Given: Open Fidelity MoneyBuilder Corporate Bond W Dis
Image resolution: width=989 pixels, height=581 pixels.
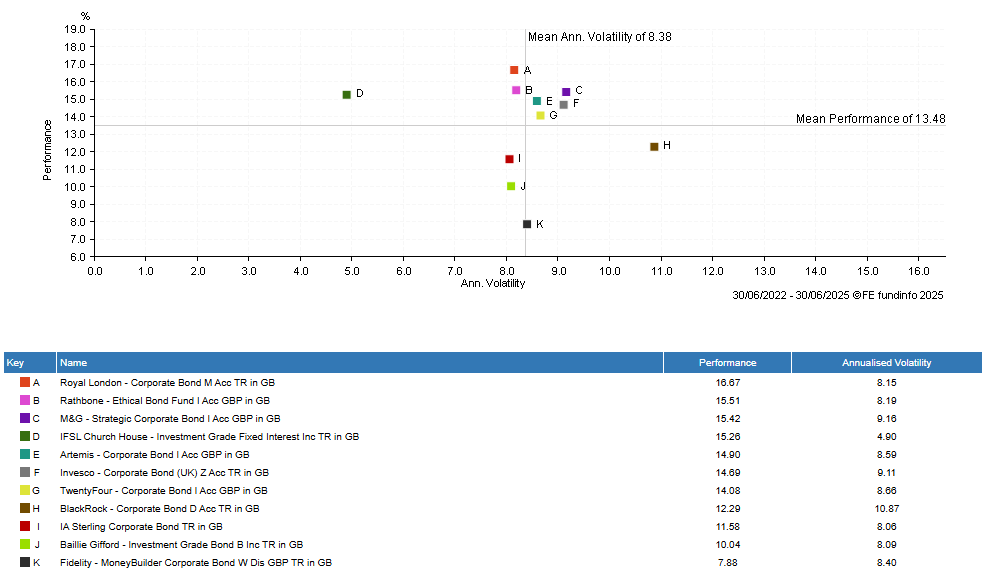Looking at the screenshot, I should pos(196,562).
